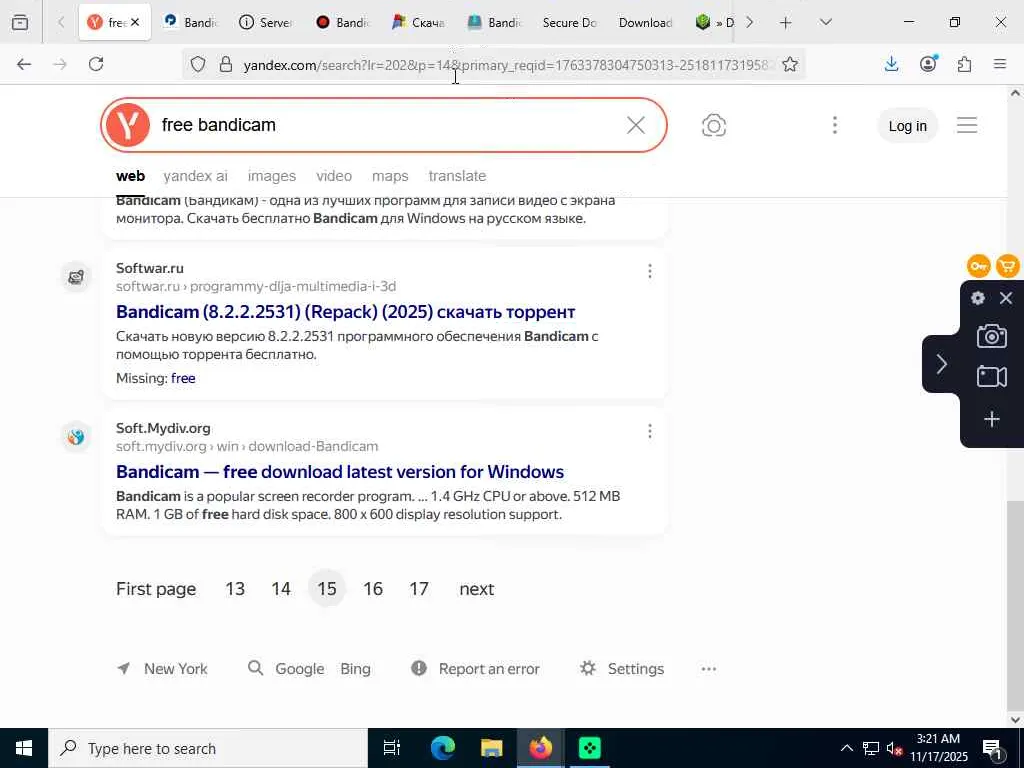The height and width of the screenshot is (768, 1024).
Task: Open the list all tabs dropdown
Action: click(x=825, y=23)
